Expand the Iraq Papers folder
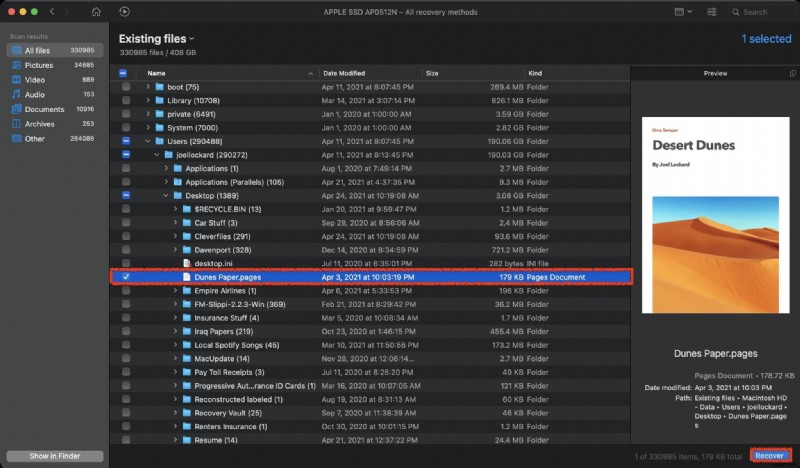This screenshot has height=468, width=800. 175,331
